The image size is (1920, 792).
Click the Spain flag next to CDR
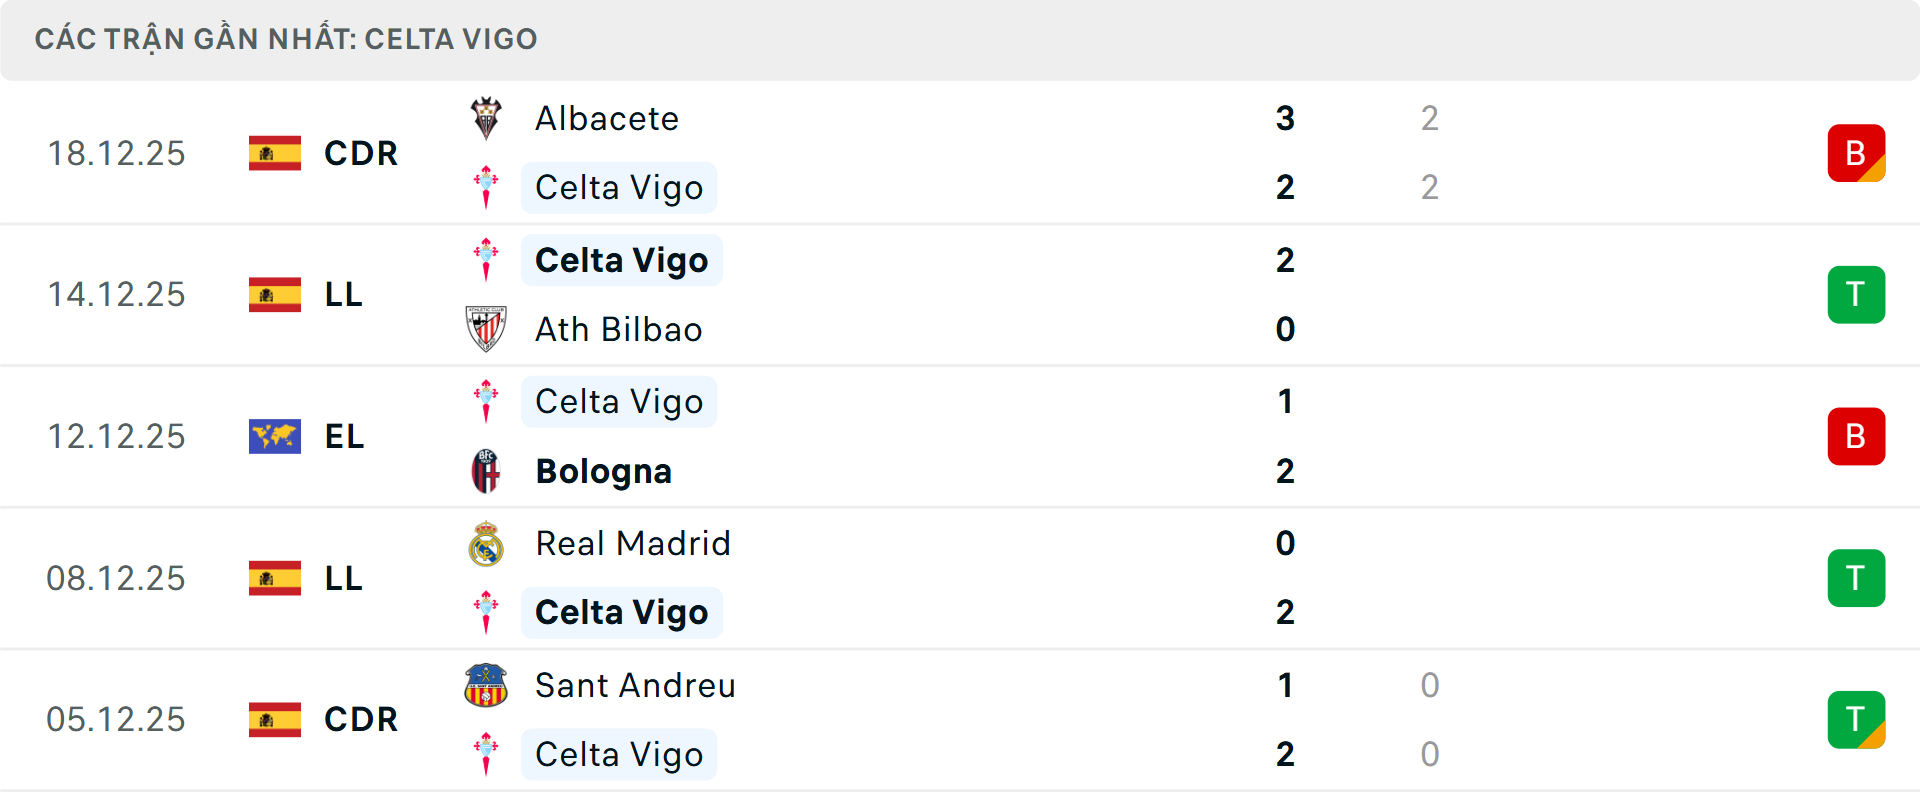[x=274, y=153]
